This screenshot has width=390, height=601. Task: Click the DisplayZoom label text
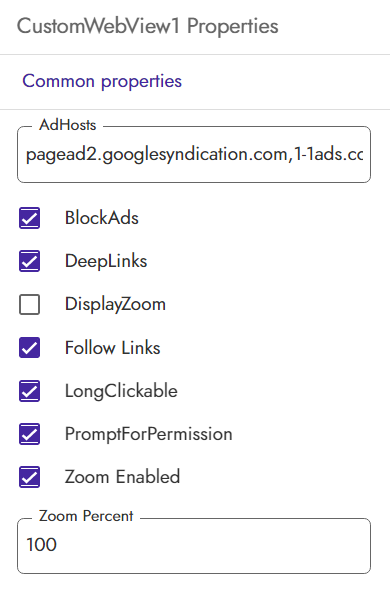point(115,304)
